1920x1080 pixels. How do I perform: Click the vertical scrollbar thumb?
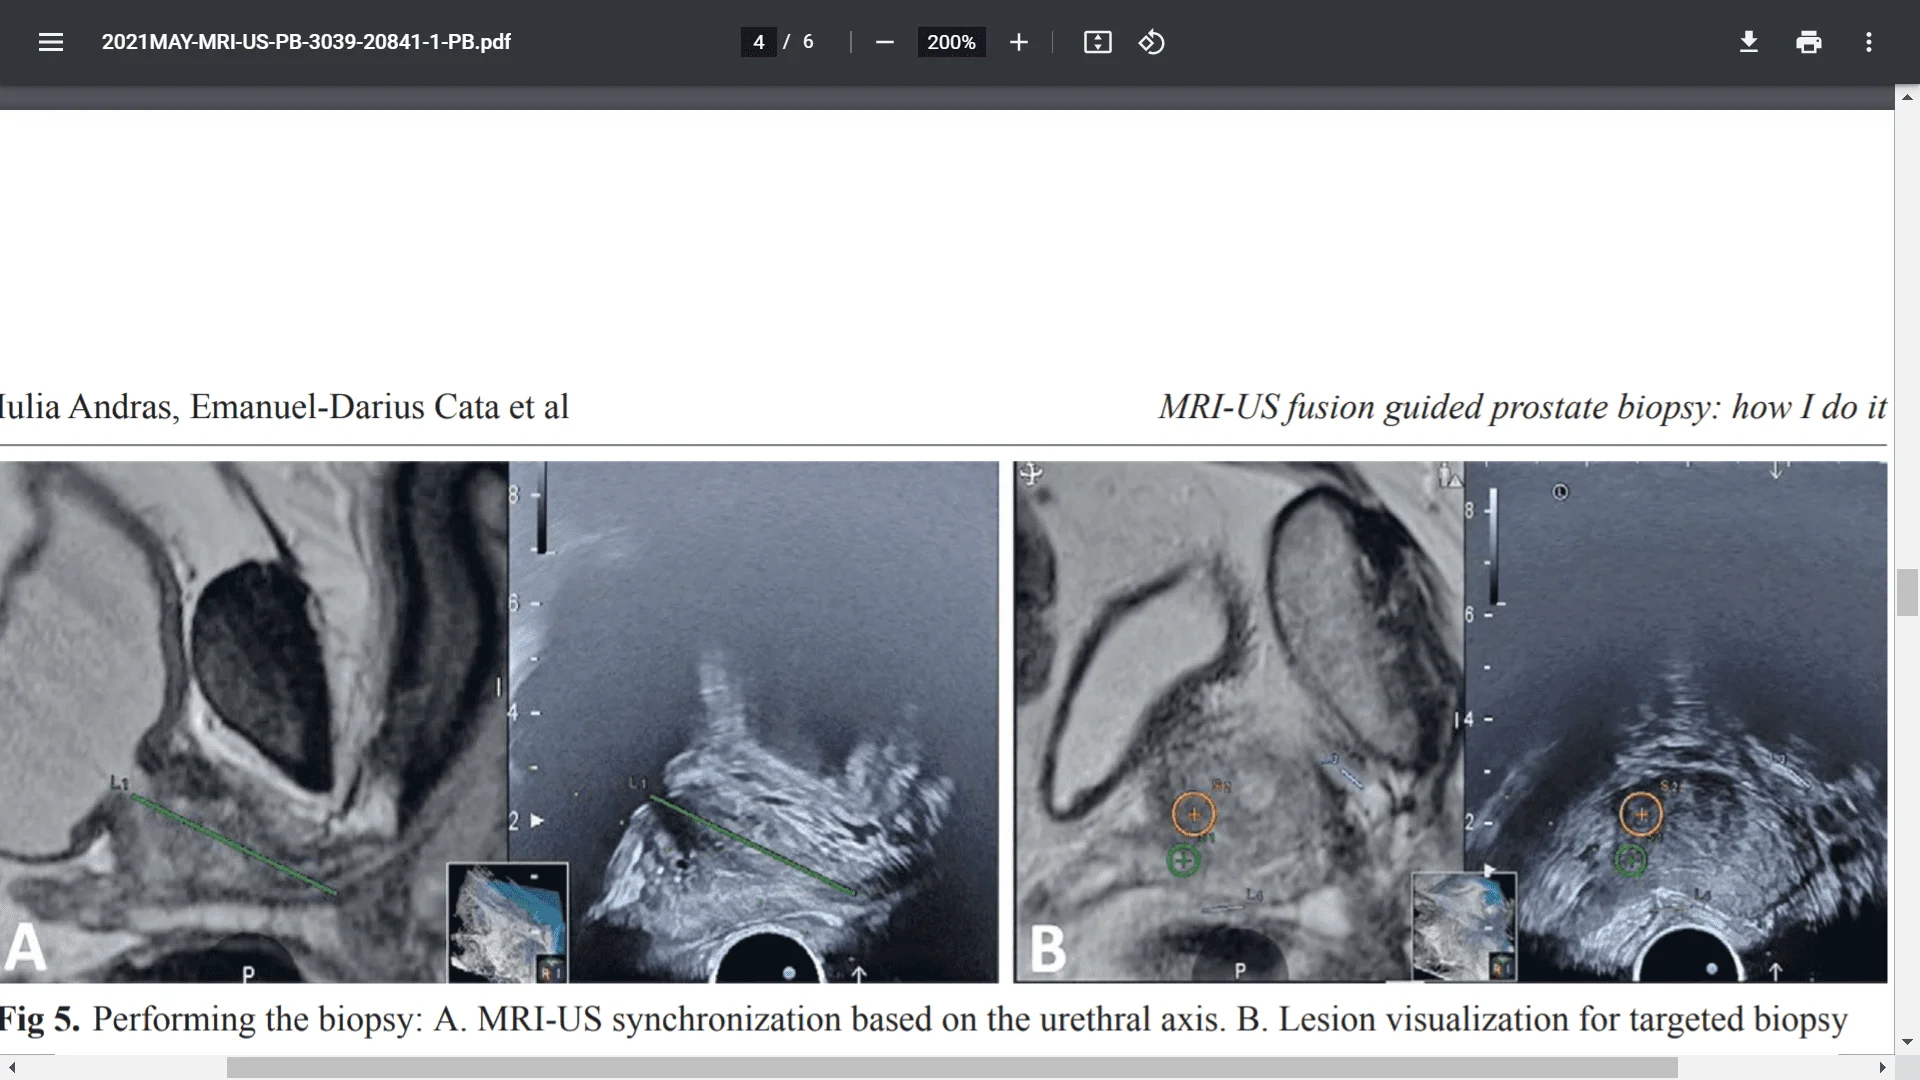pyautogui.click(x=1907, y=592)
